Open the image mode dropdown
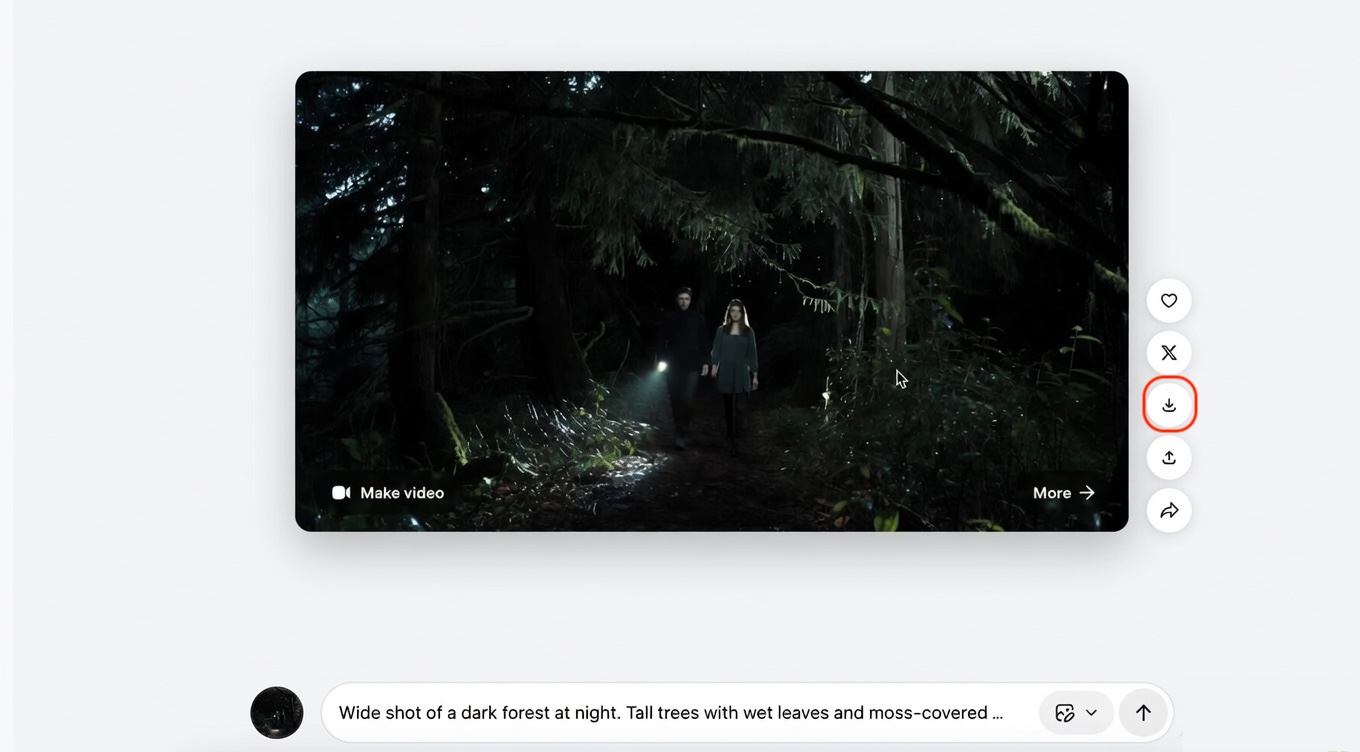Screen dimensions: 1360x752 1076,713
